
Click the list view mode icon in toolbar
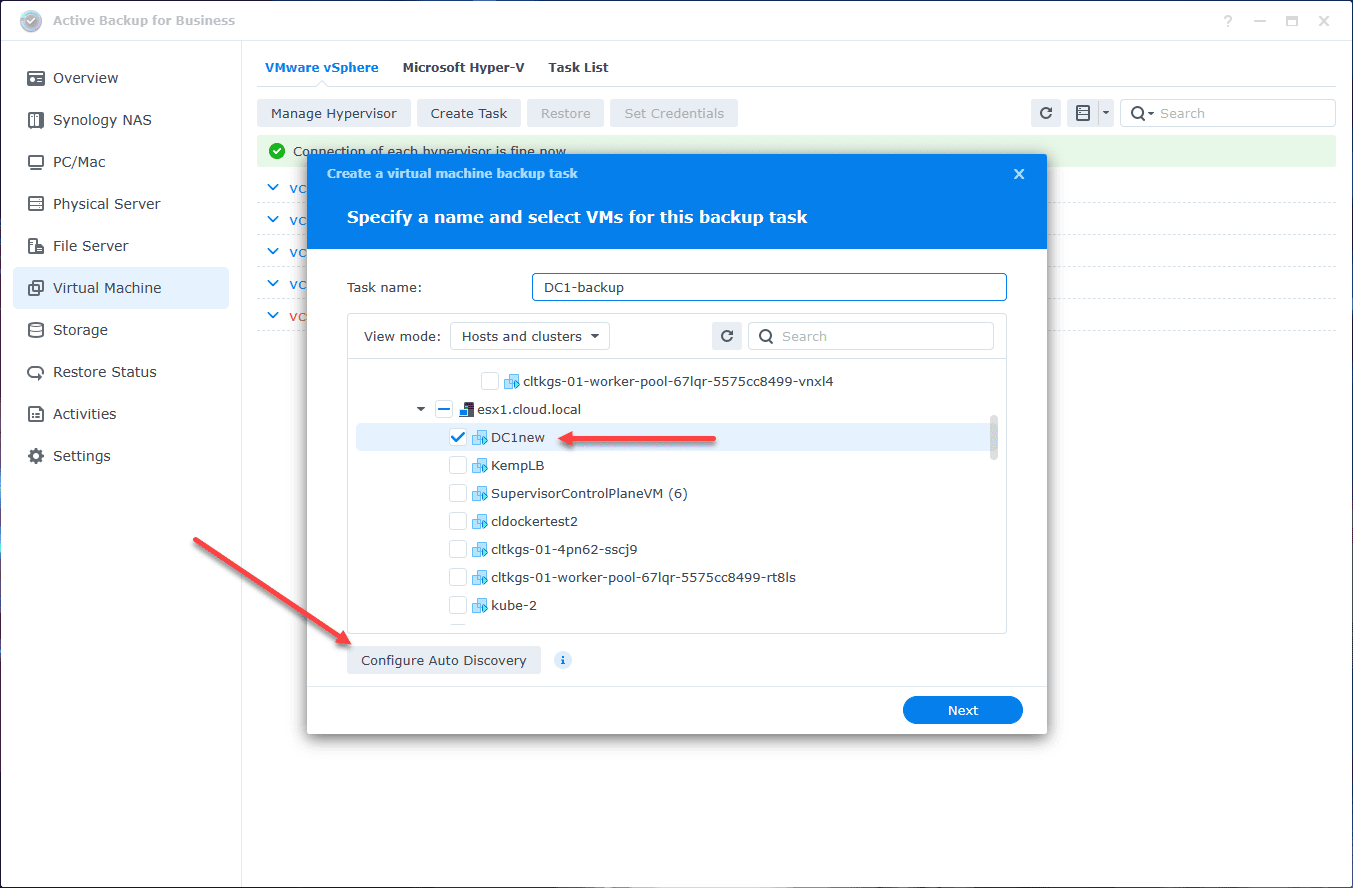point(1082,113)
